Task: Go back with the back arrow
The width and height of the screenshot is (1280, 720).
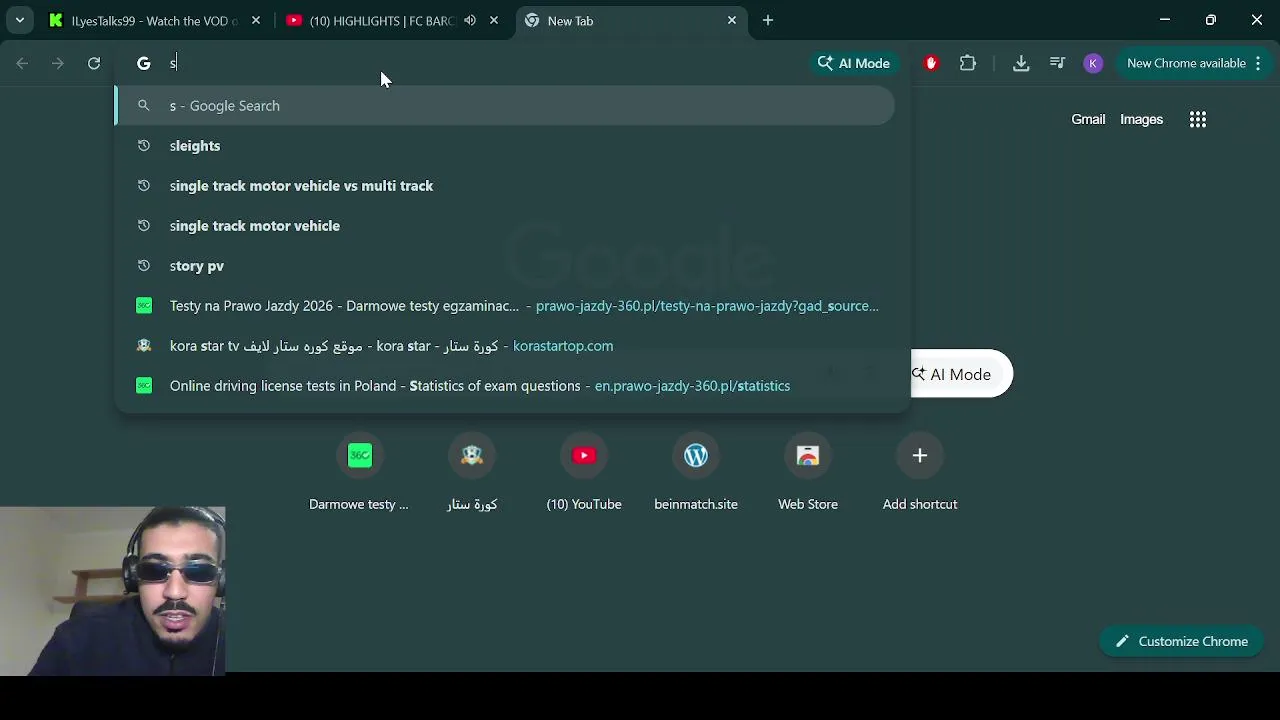Action: [22, 63]
